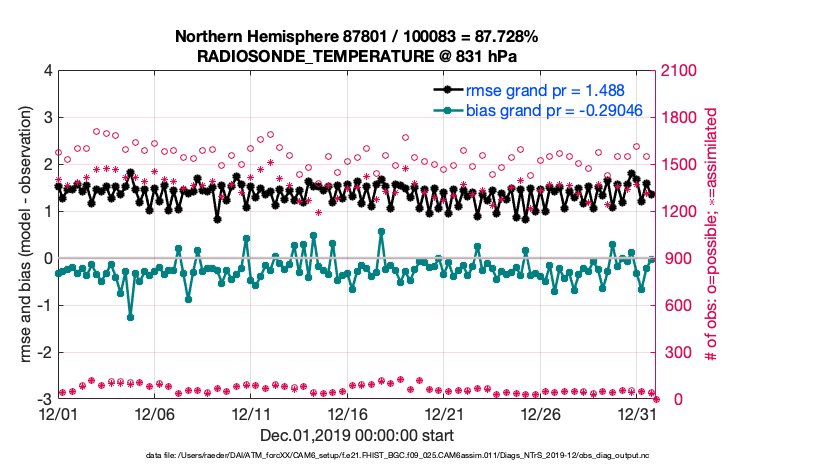Click the -3 tick on the left axis

click(44, 399)
